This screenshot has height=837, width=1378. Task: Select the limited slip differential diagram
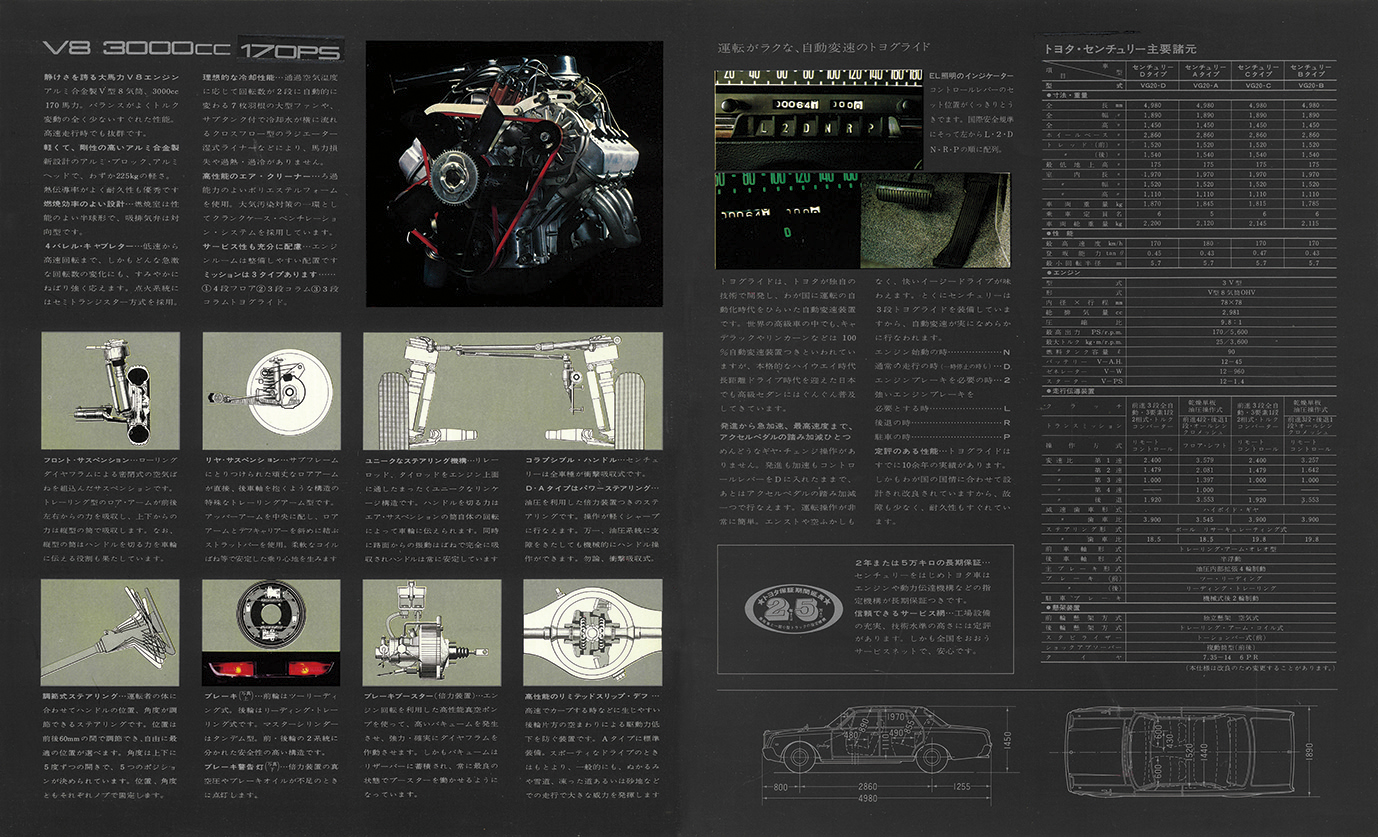coord(592,631)
